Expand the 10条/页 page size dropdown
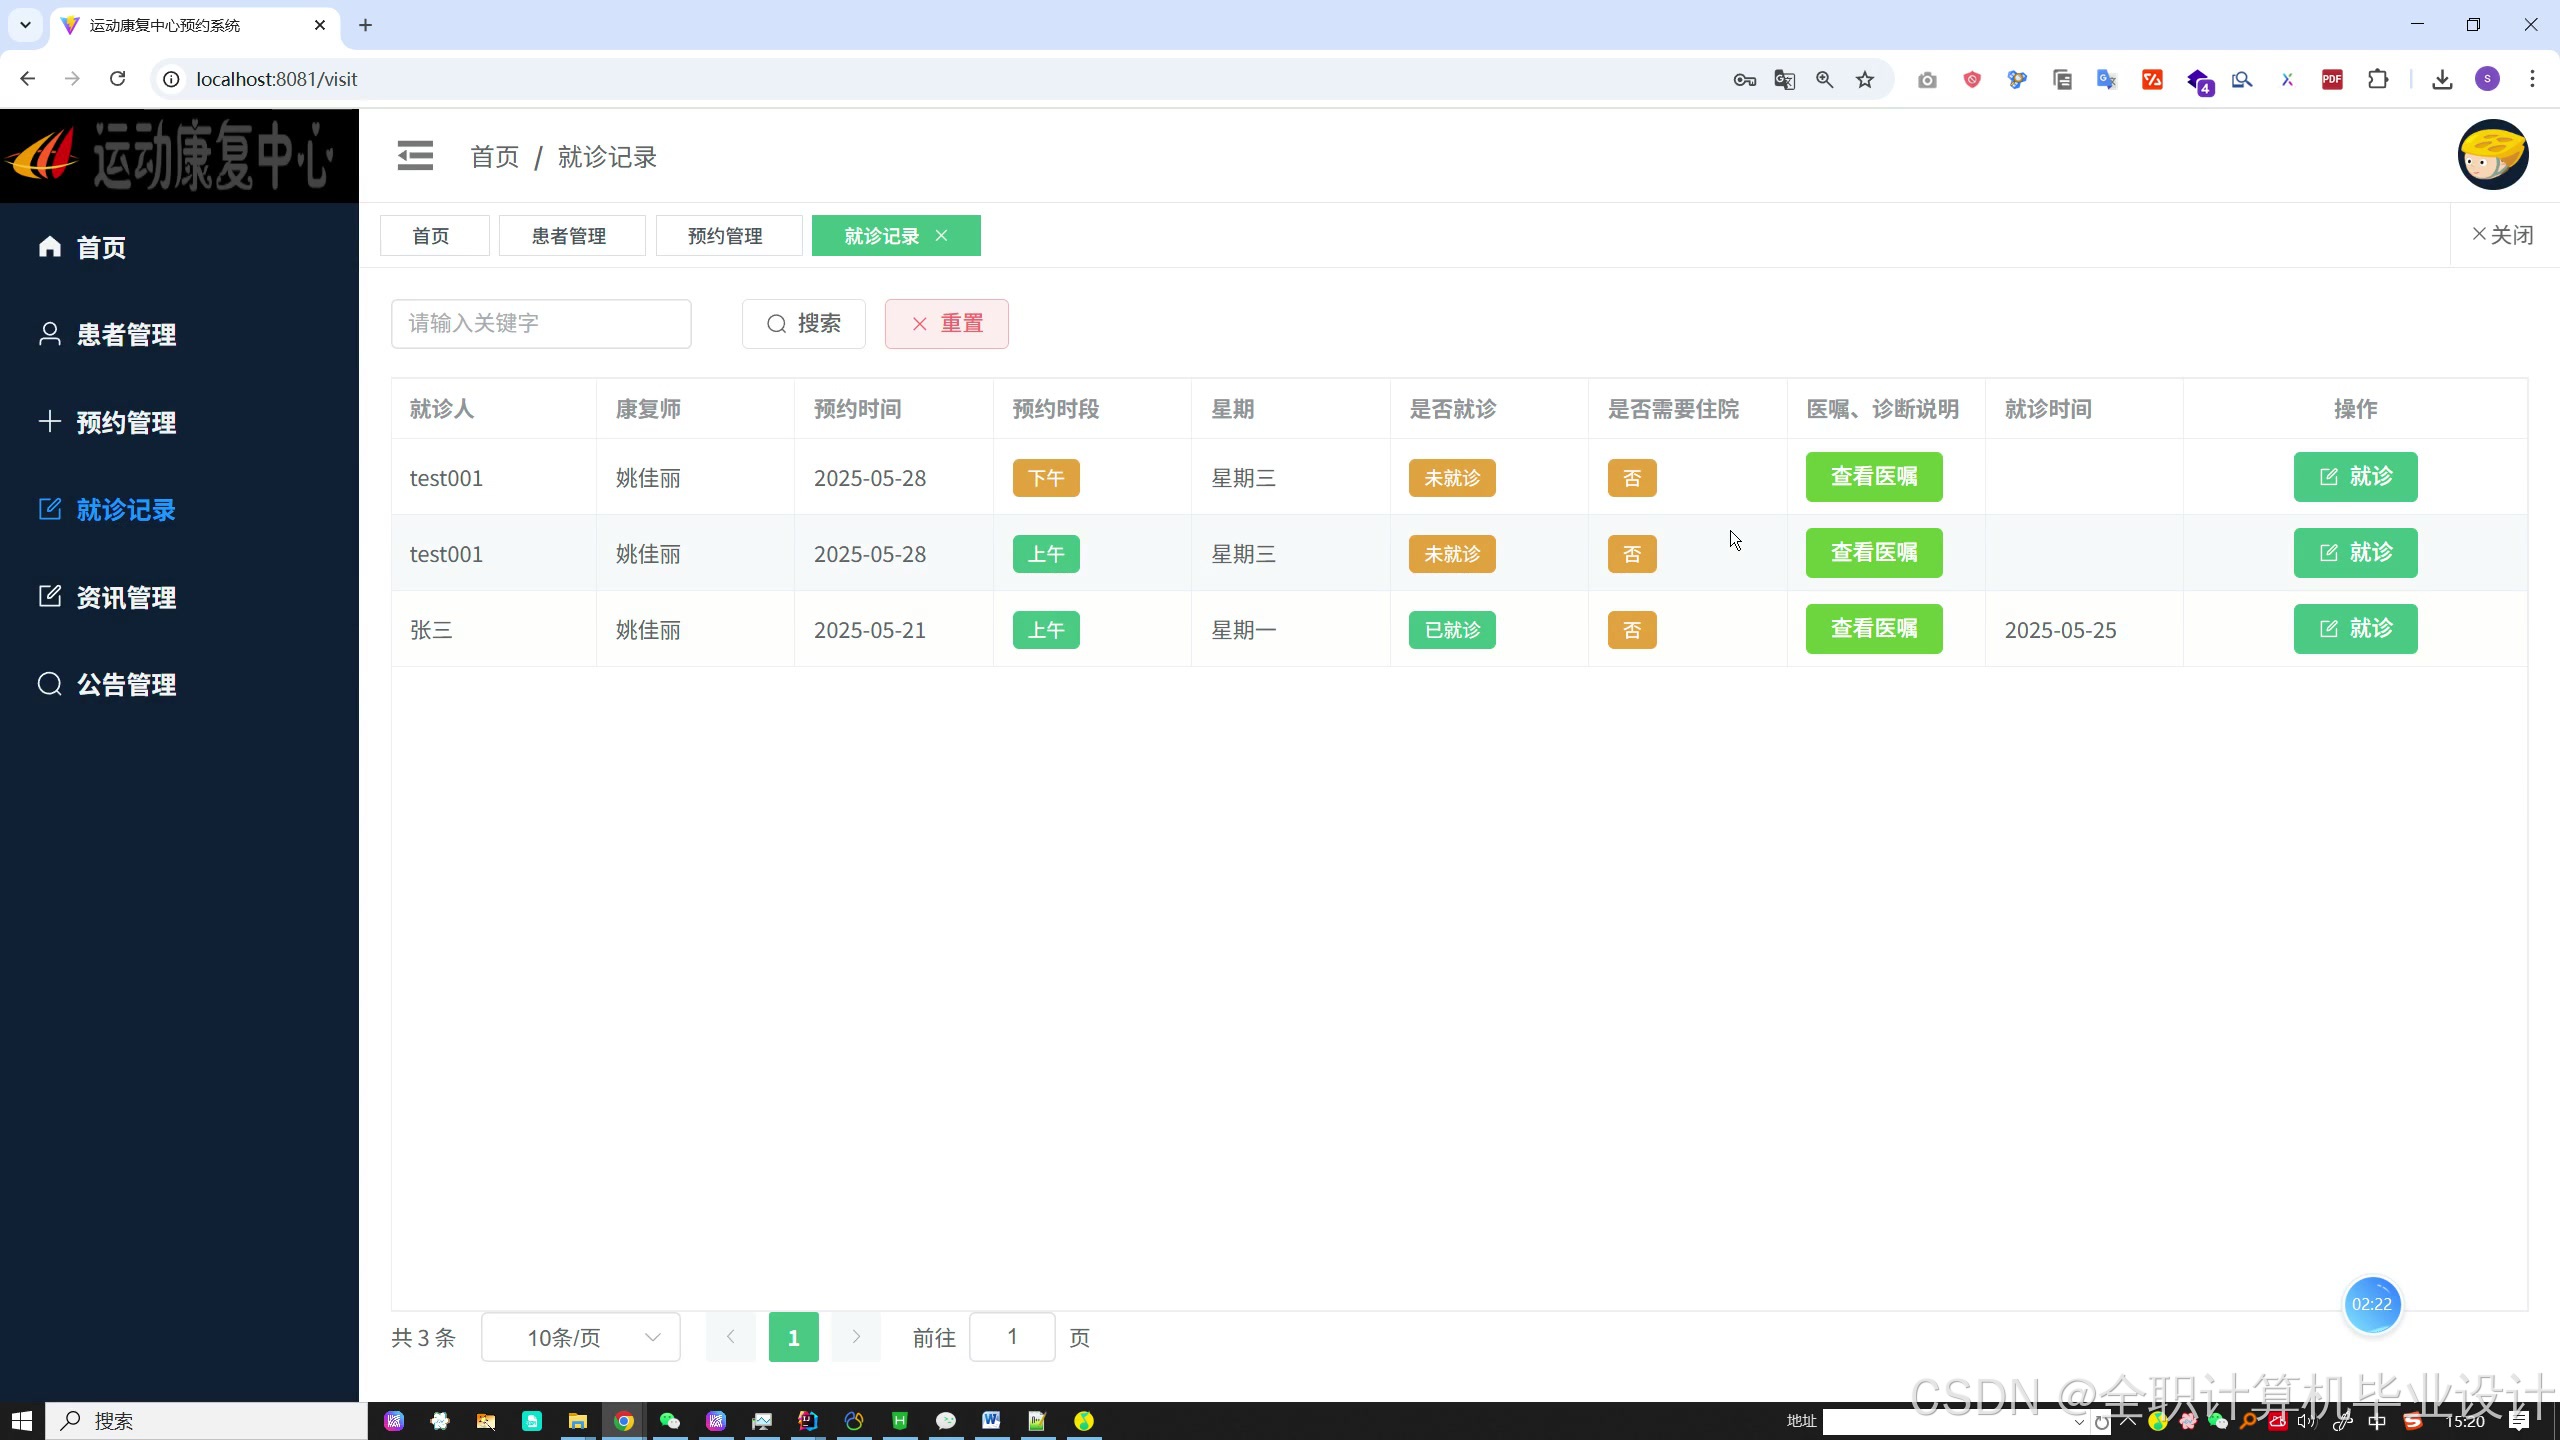This screenshot has height=1440, width=2560. [x=580, y=1337]
